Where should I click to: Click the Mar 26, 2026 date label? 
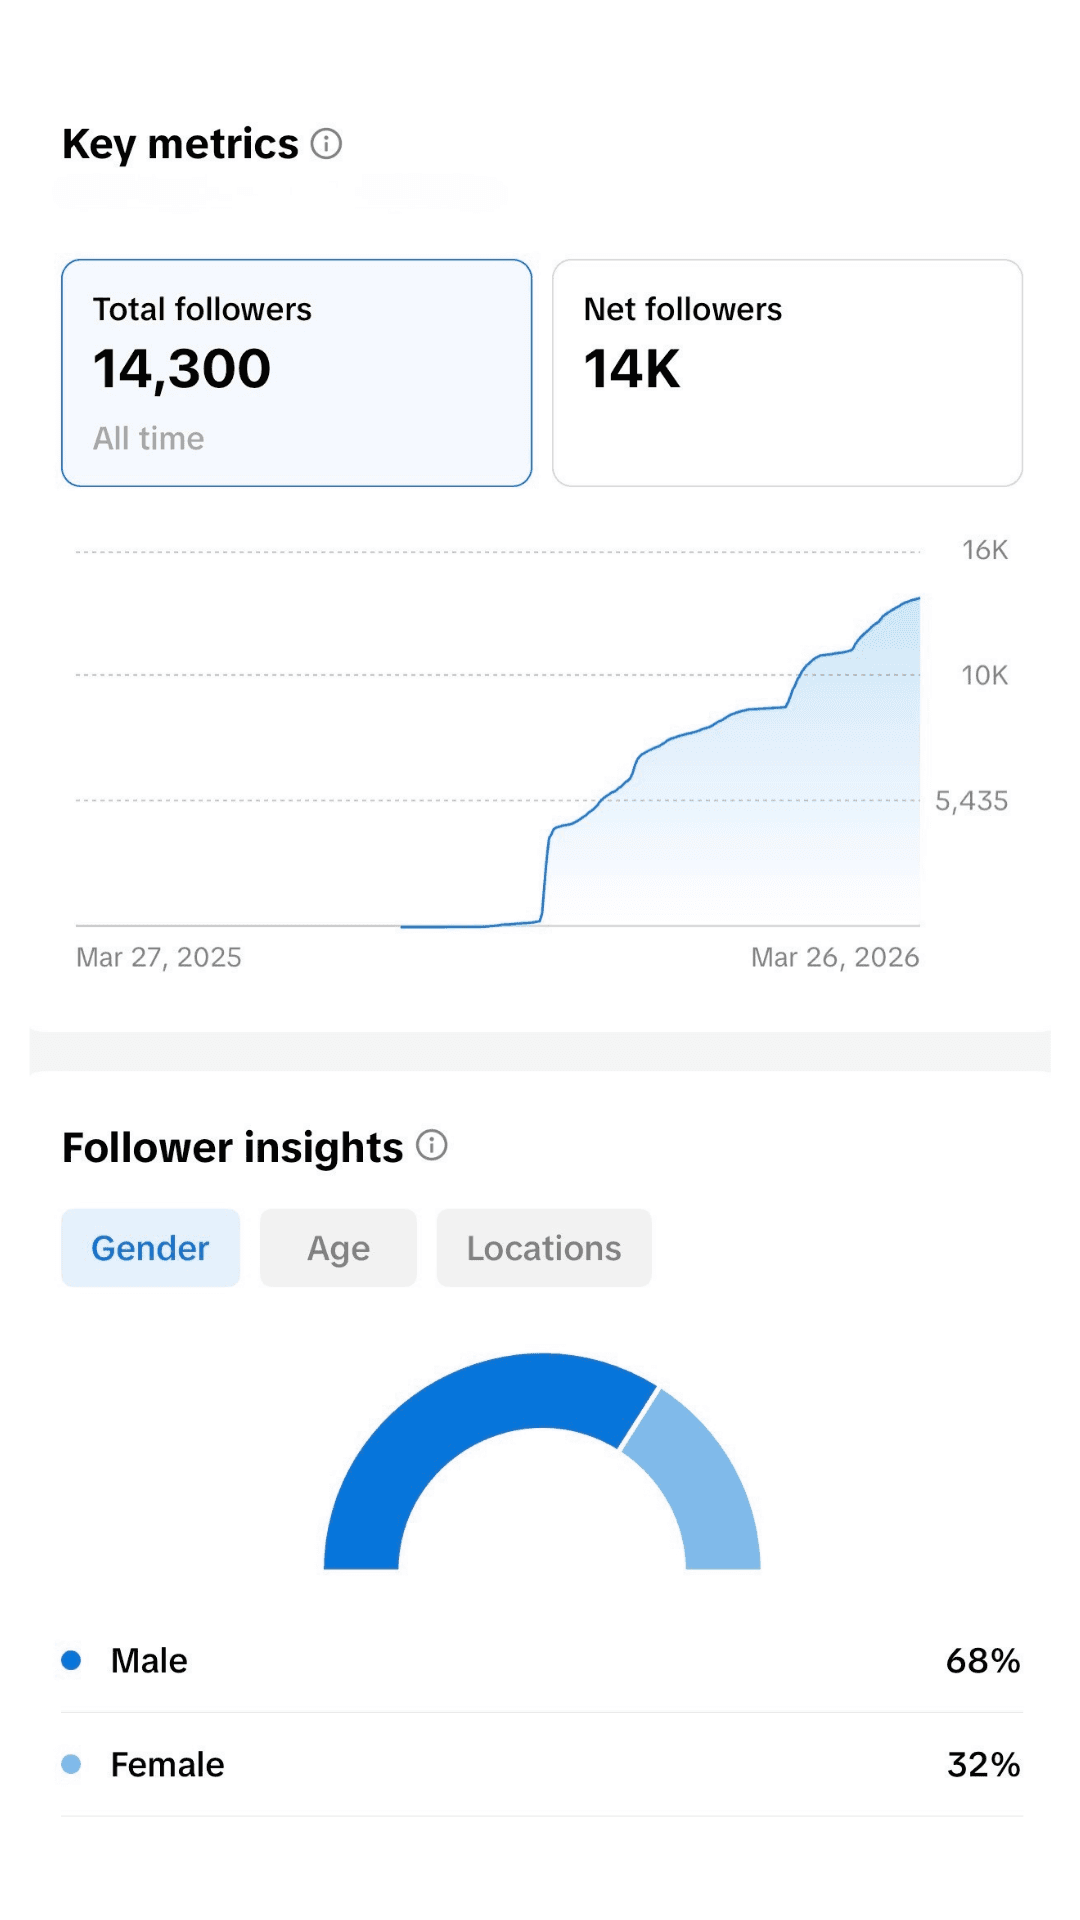tap(835, 957)
